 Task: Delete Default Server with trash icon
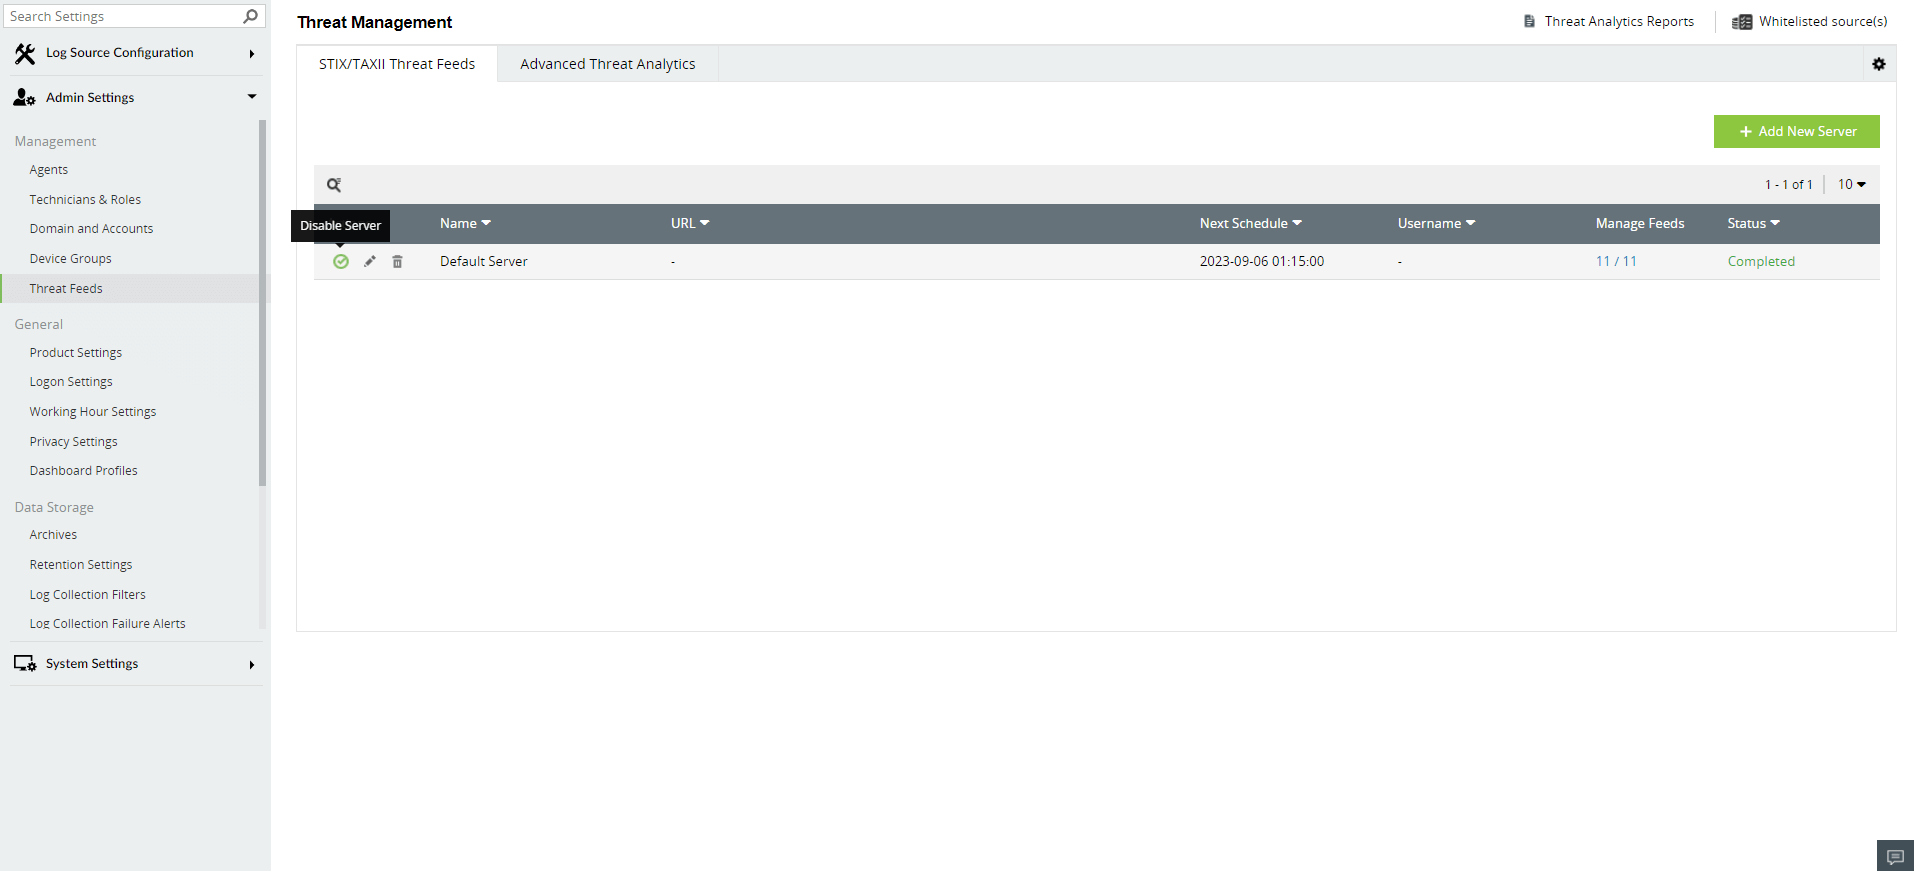[x=397, y=261]
